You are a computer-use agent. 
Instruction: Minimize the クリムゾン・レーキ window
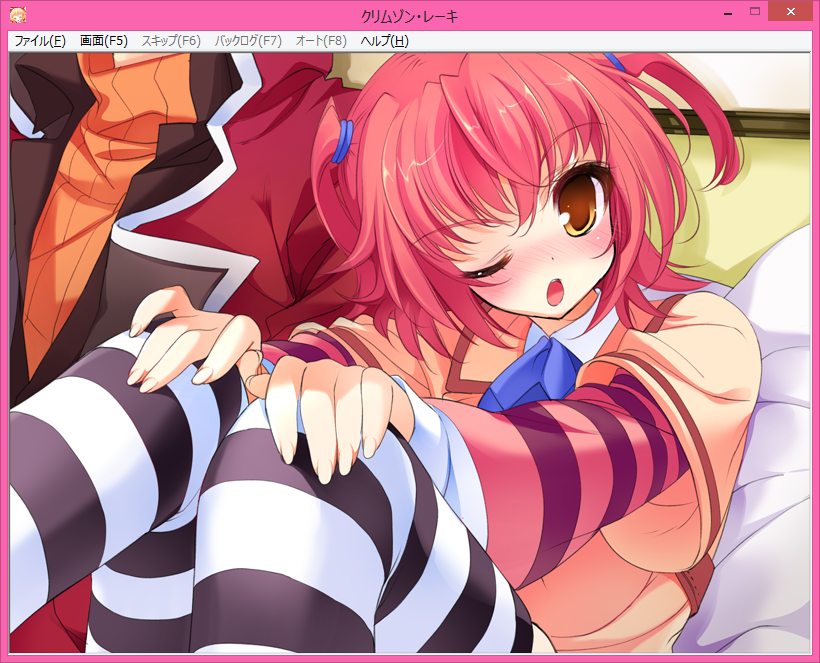click(728, 13)
